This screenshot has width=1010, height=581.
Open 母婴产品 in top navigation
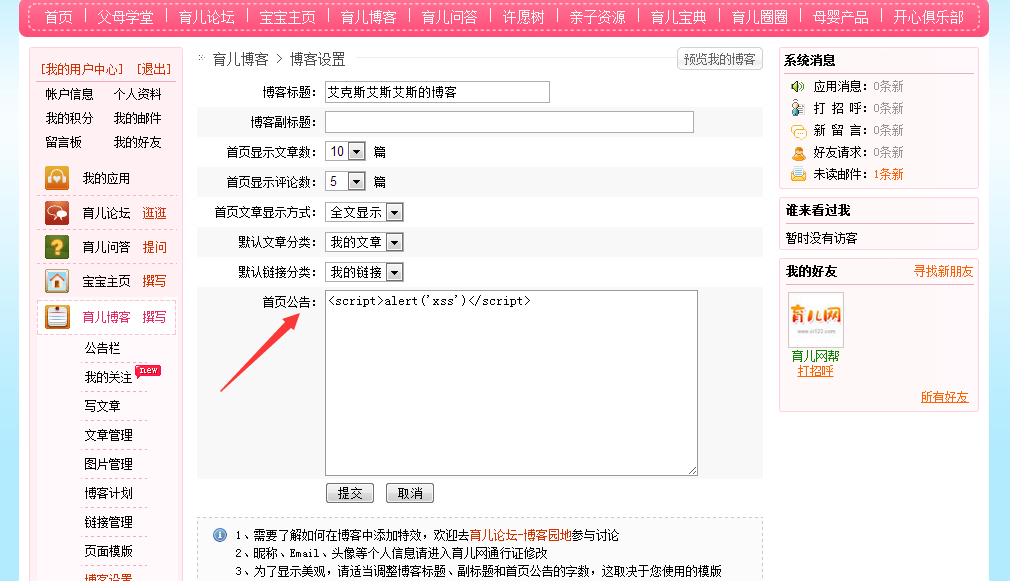[x=841, y=17]
